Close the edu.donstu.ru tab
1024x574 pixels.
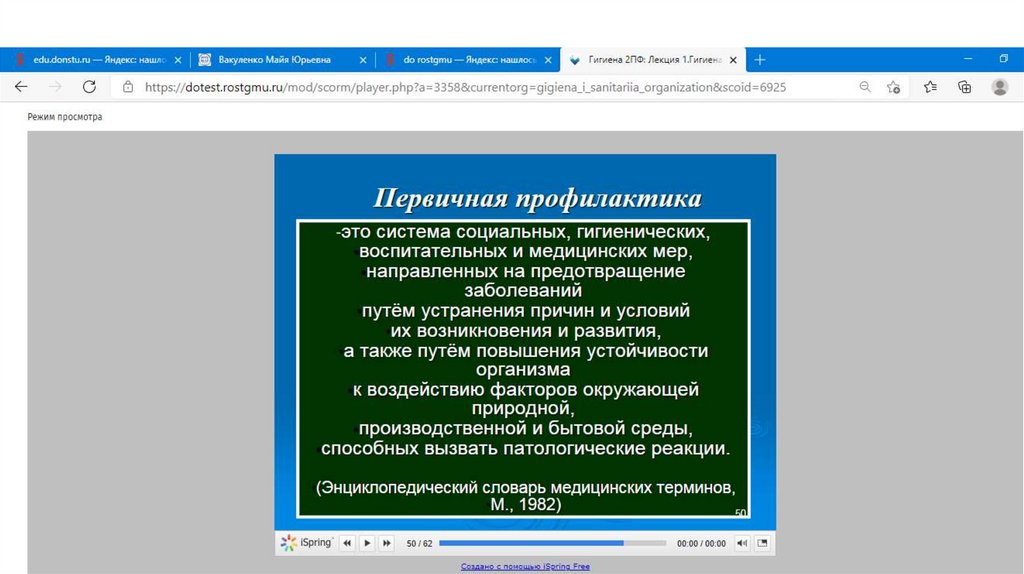178,60
